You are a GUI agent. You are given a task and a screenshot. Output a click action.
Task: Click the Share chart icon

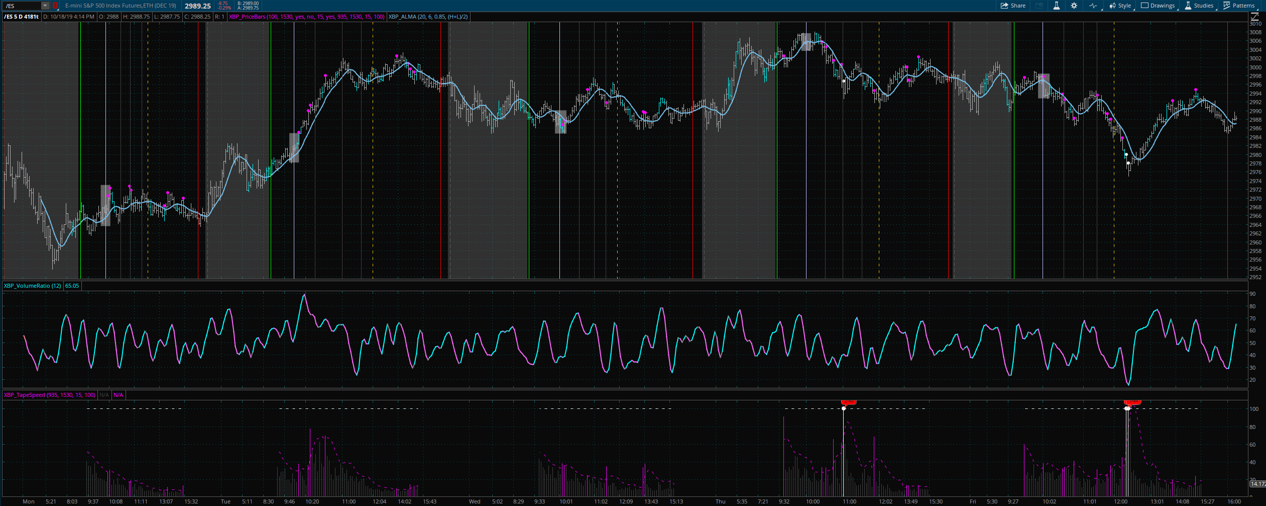(1013, 6)
